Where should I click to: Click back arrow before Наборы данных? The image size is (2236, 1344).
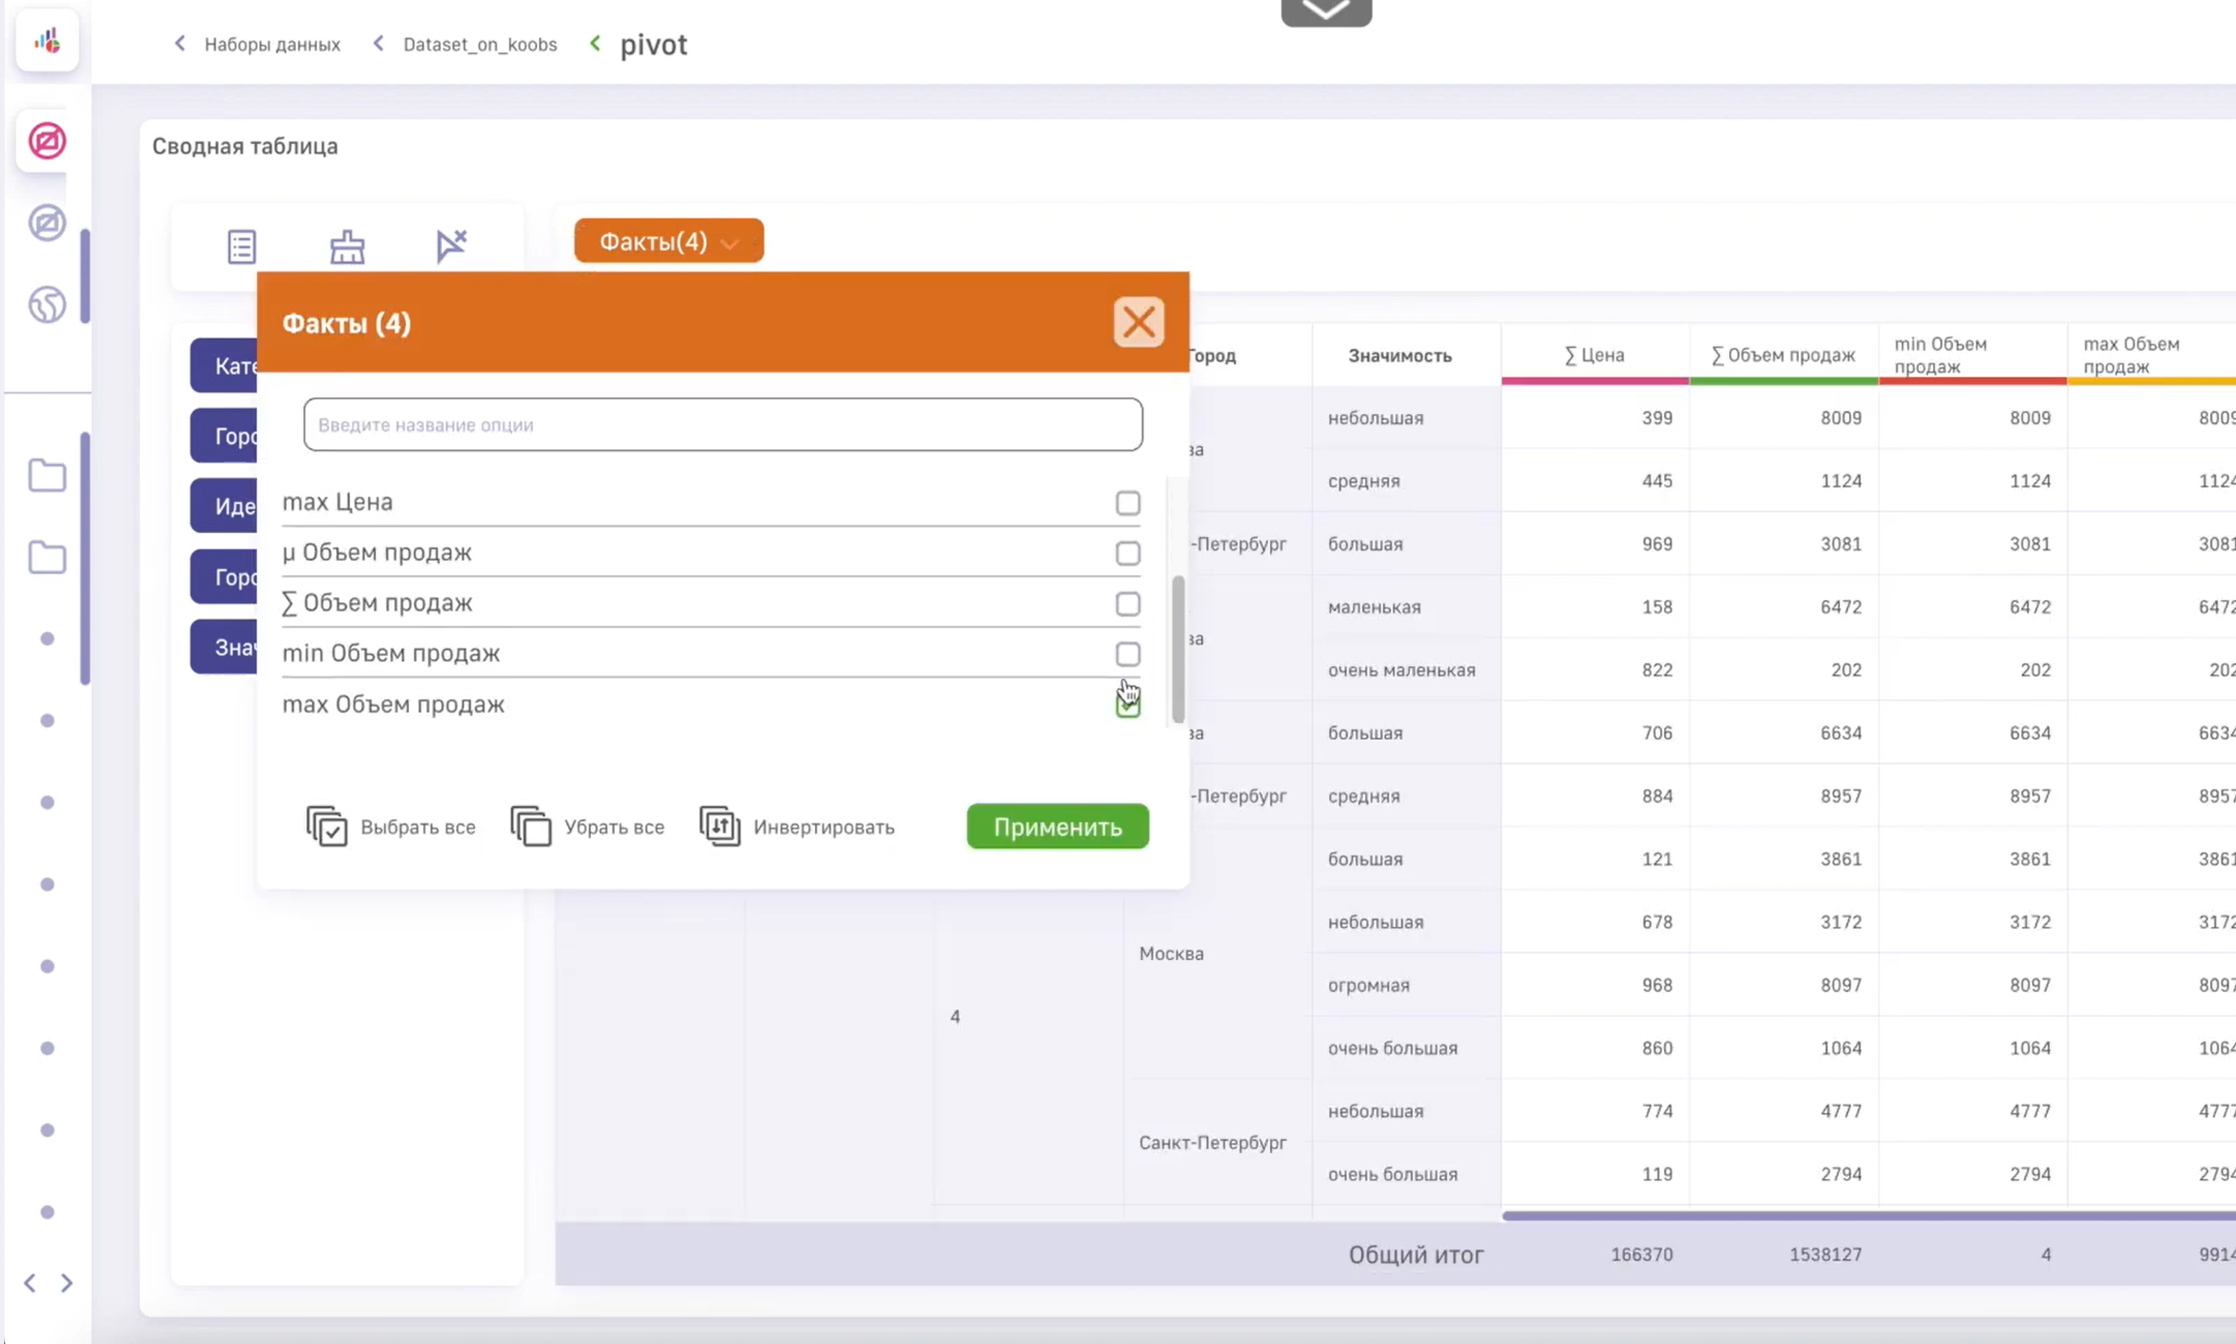point(180,43)
